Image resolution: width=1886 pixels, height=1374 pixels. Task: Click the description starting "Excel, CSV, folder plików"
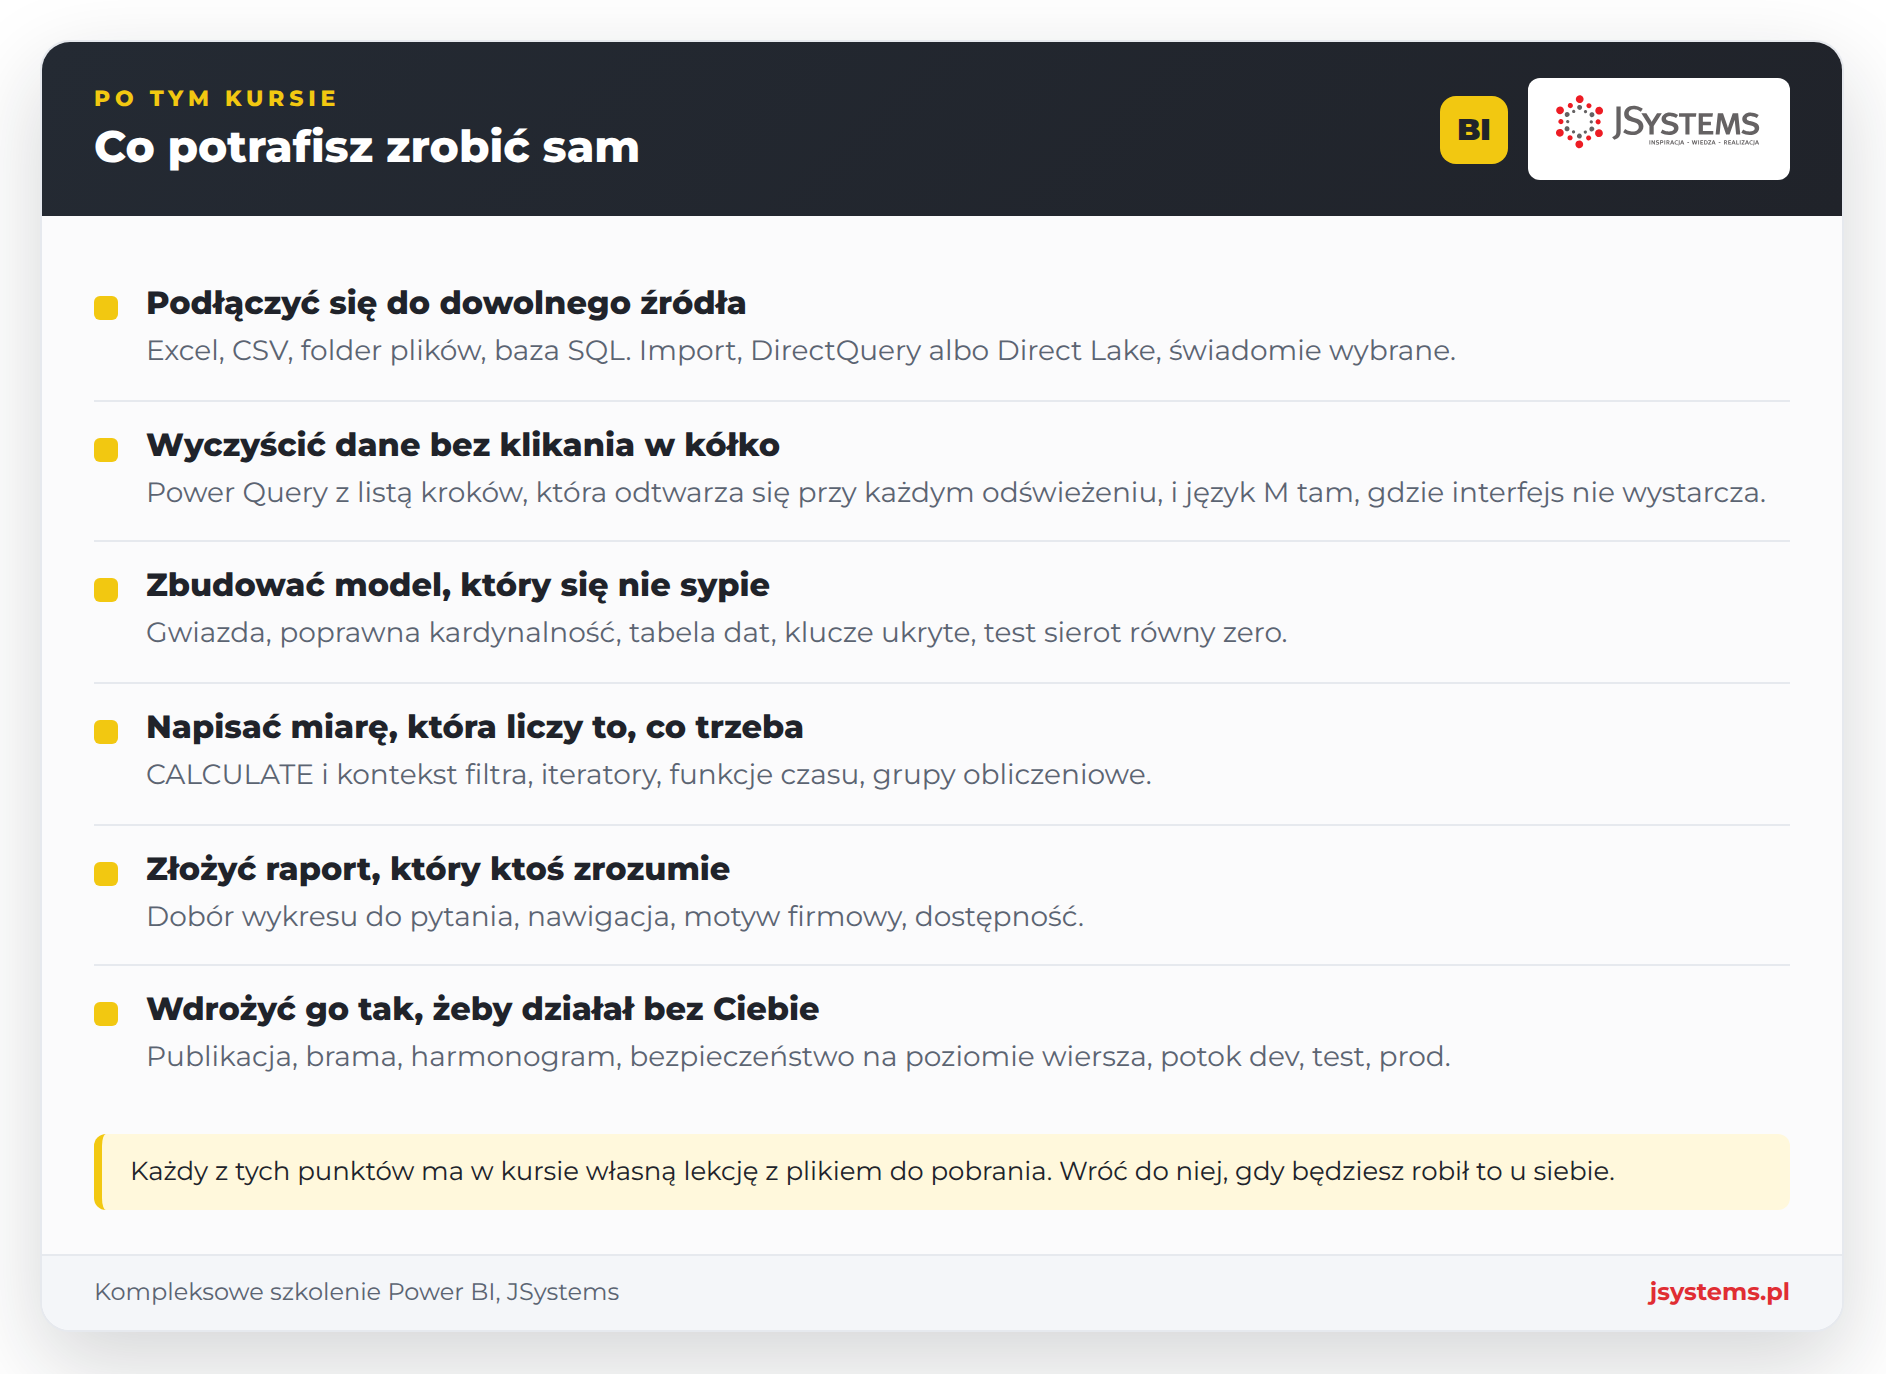801,350
